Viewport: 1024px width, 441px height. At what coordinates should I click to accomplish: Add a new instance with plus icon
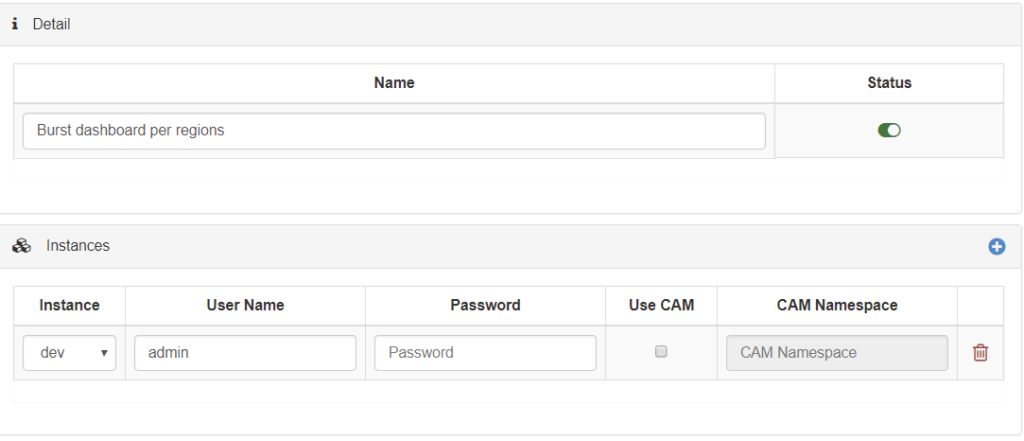[996, 247]
